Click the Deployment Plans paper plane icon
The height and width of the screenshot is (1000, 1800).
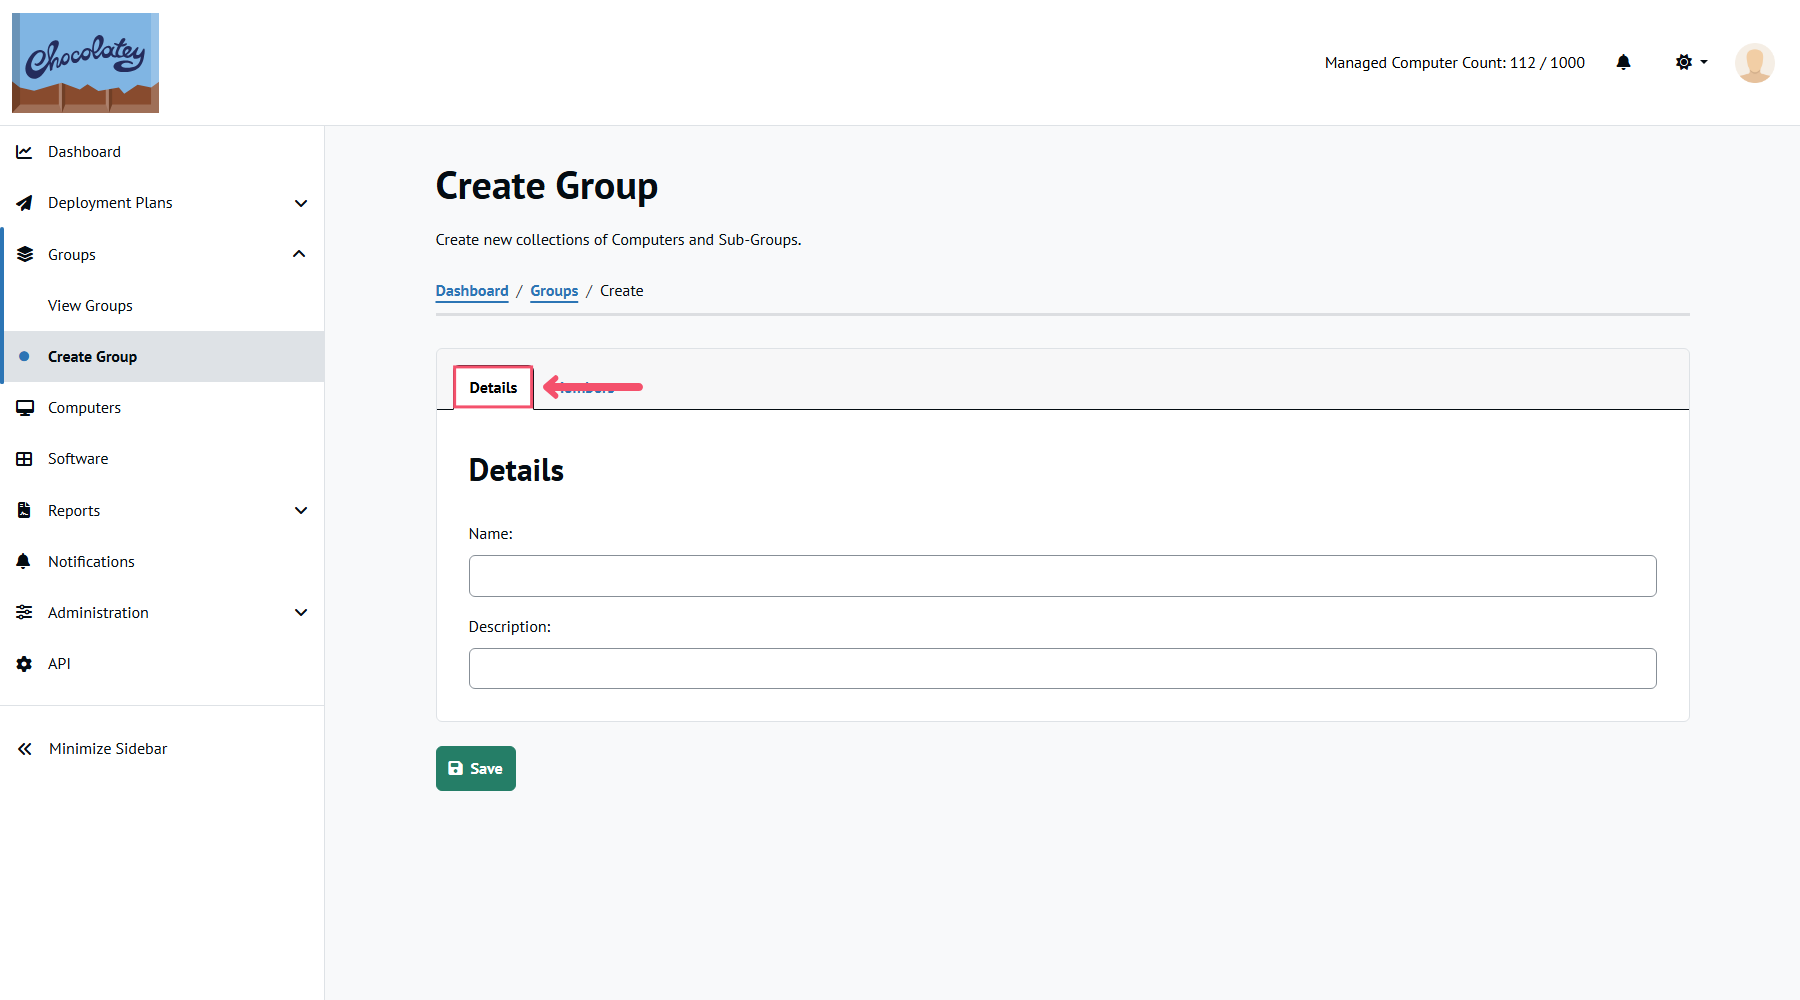coord(24,203)
